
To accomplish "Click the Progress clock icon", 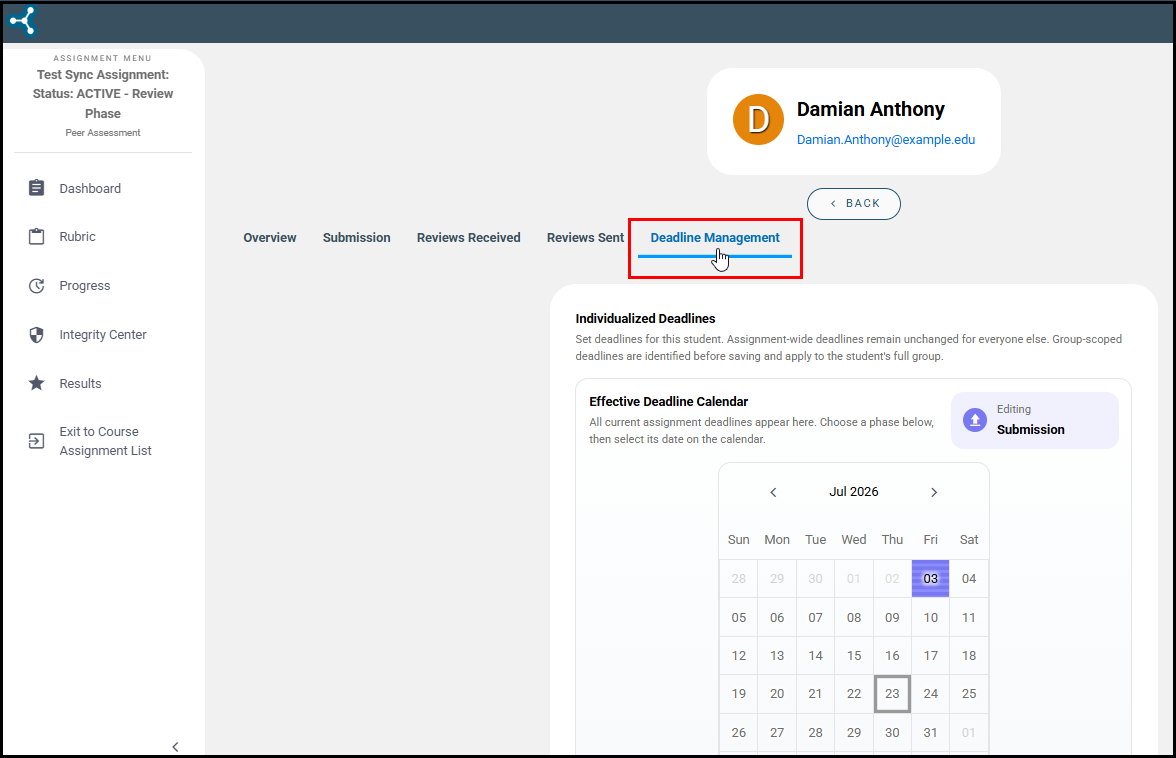I will (x=36, y=286).
